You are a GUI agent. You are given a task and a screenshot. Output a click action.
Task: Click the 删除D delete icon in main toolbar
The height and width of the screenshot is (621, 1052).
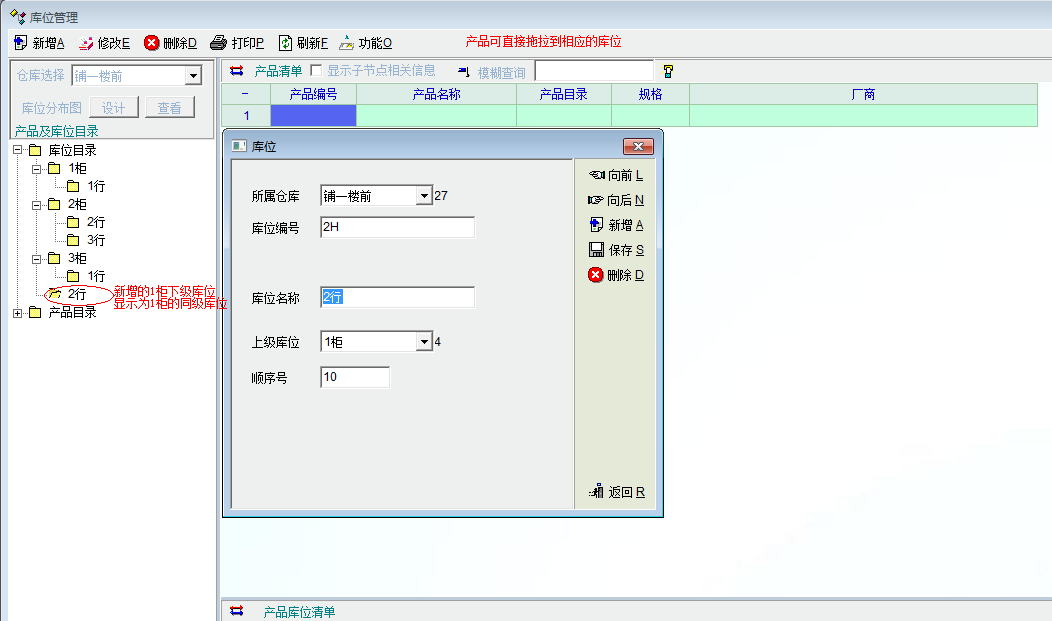(152, 43)
